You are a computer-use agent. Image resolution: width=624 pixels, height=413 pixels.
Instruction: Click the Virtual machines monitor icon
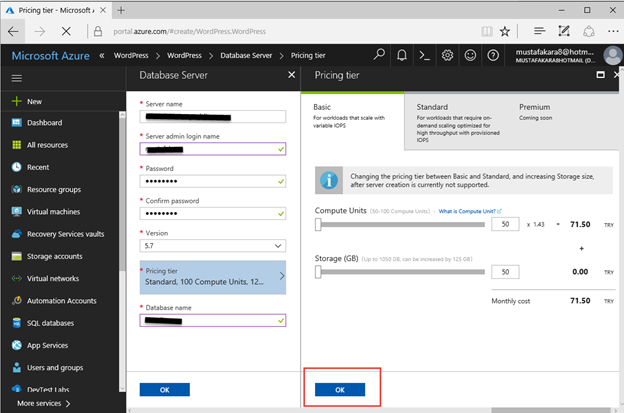coord(16,212)
